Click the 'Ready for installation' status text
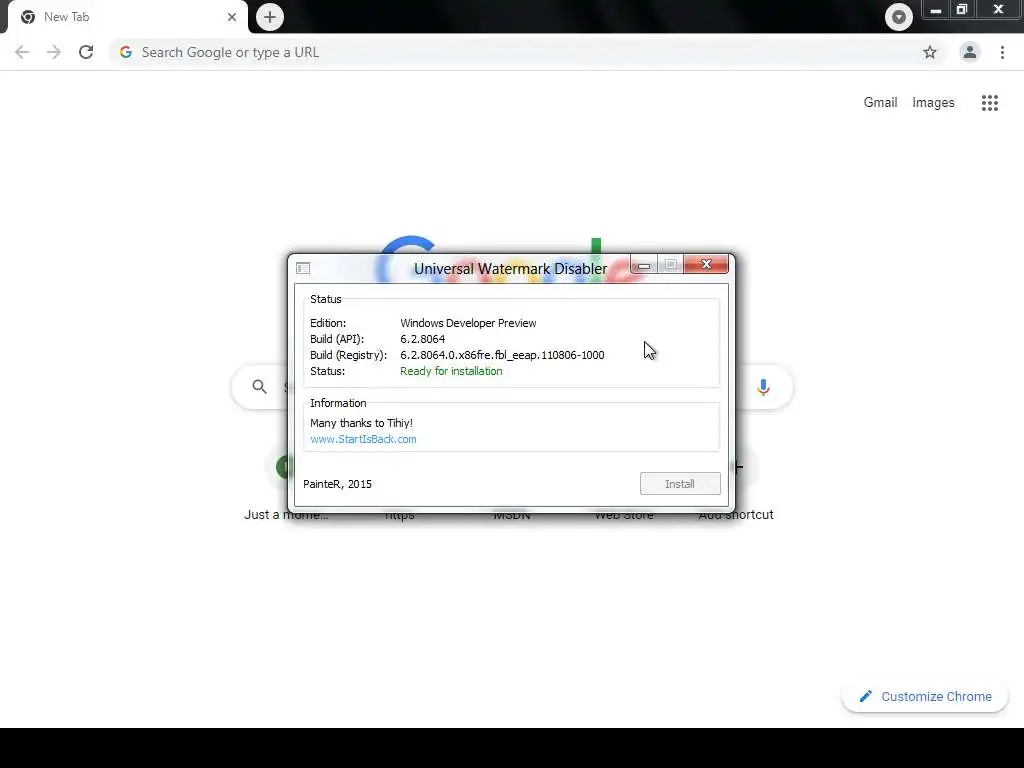The height and width of the screenshot is (768, 1024). coord(451,371)
